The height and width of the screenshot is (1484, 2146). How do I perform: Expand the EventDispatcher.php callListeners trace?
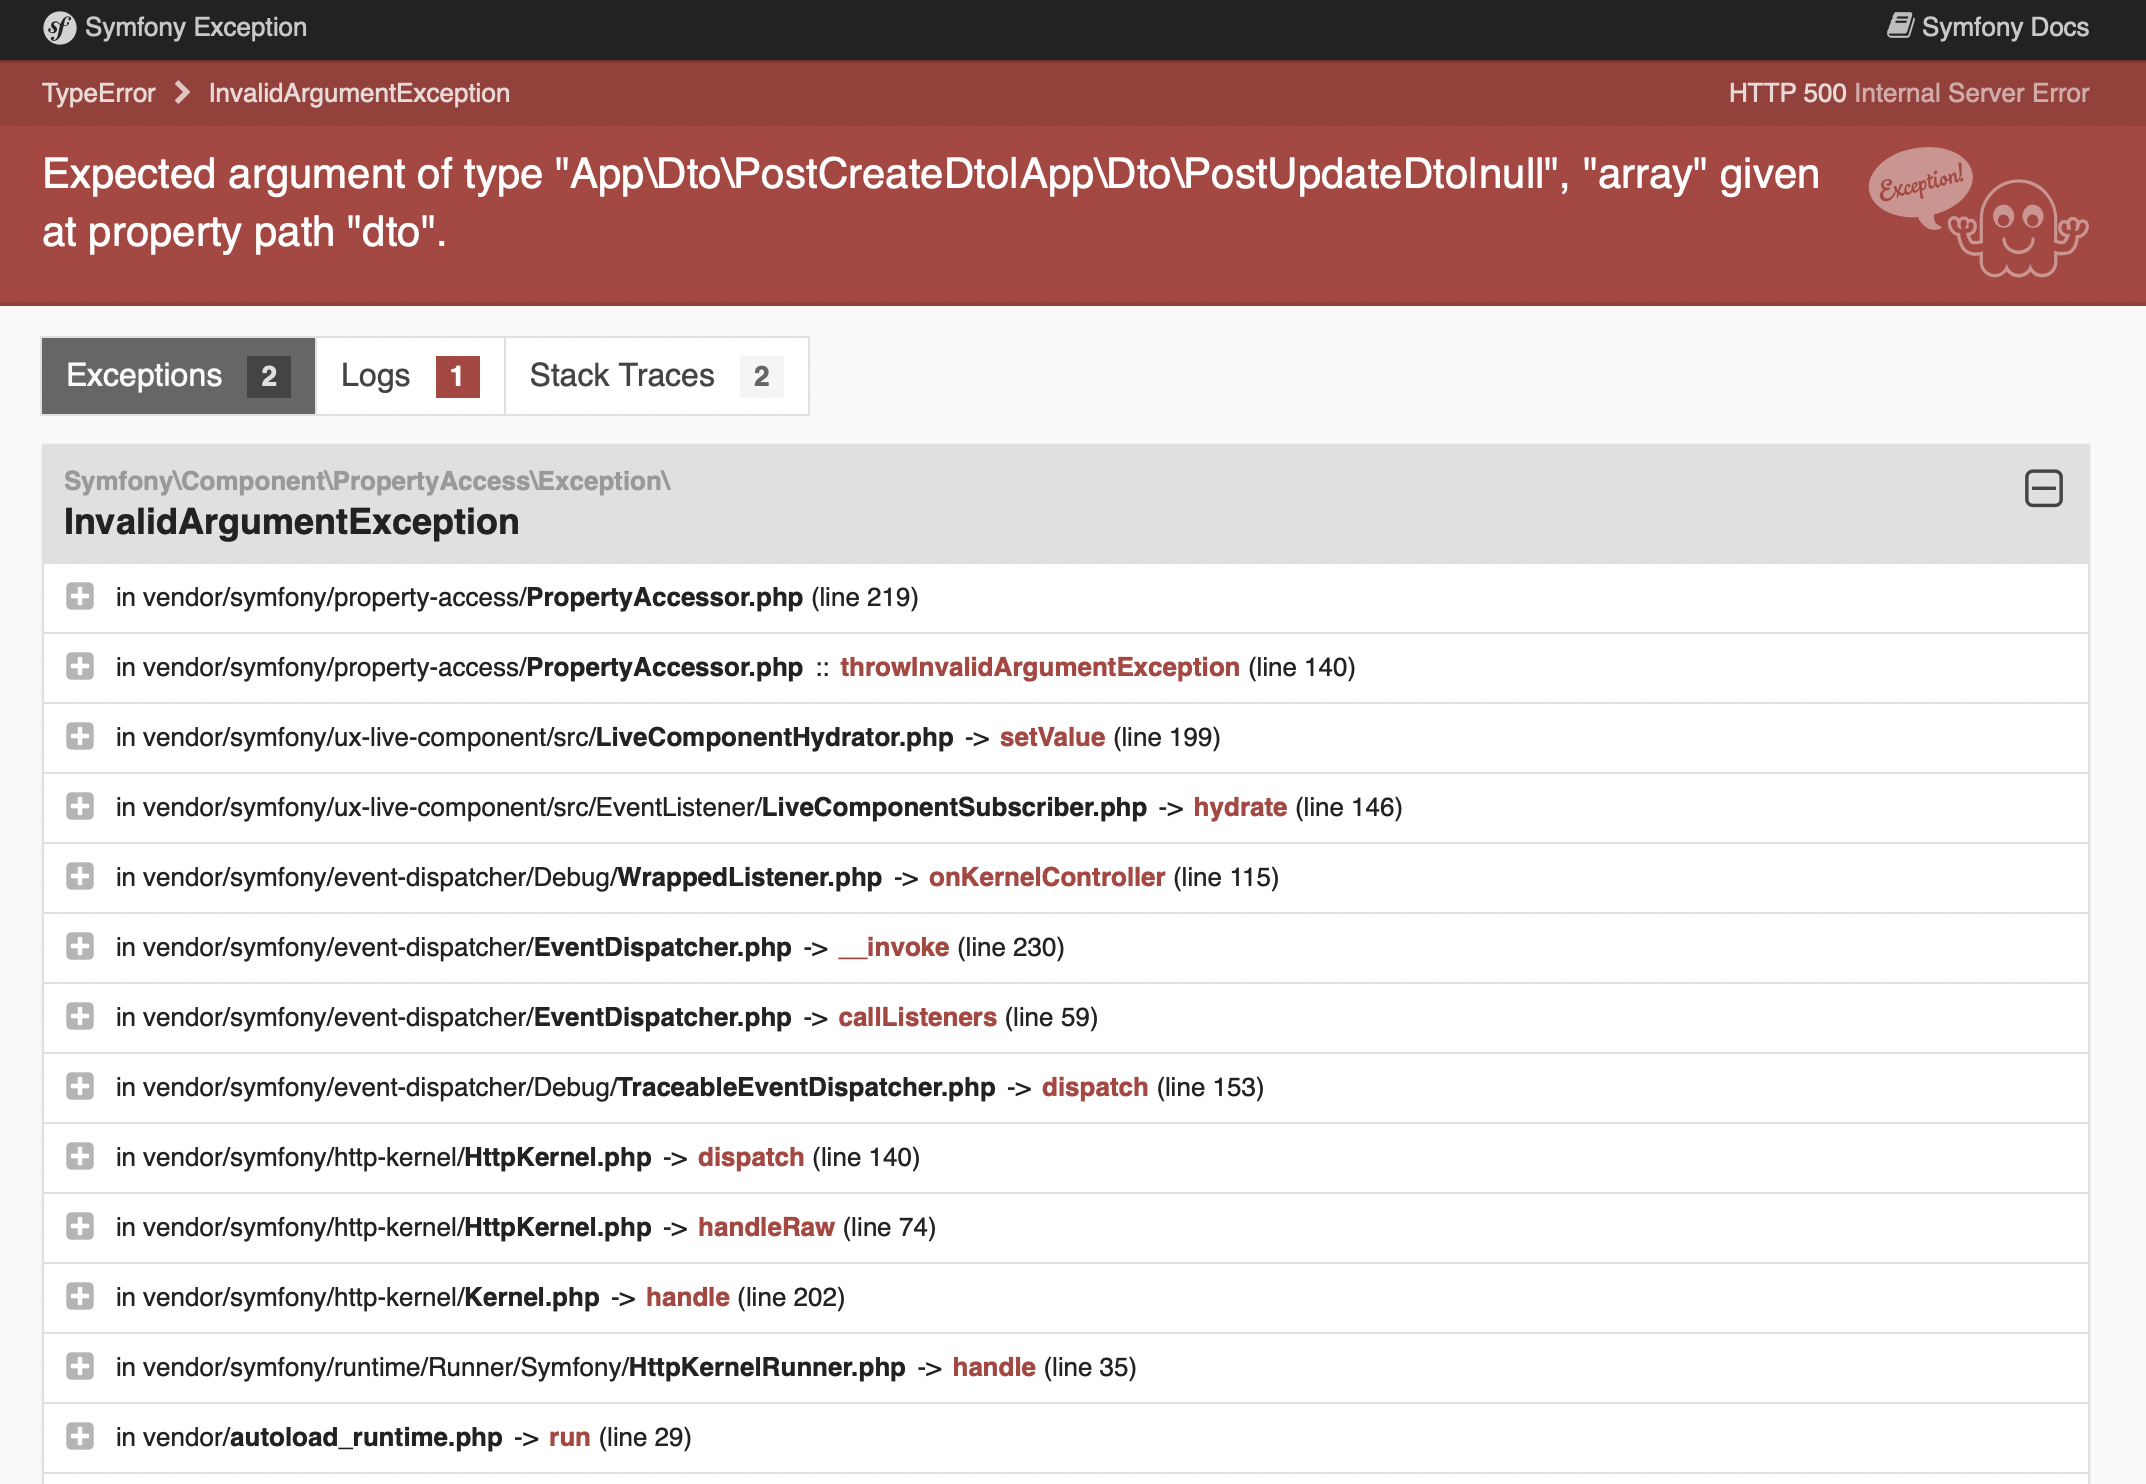80,1017
